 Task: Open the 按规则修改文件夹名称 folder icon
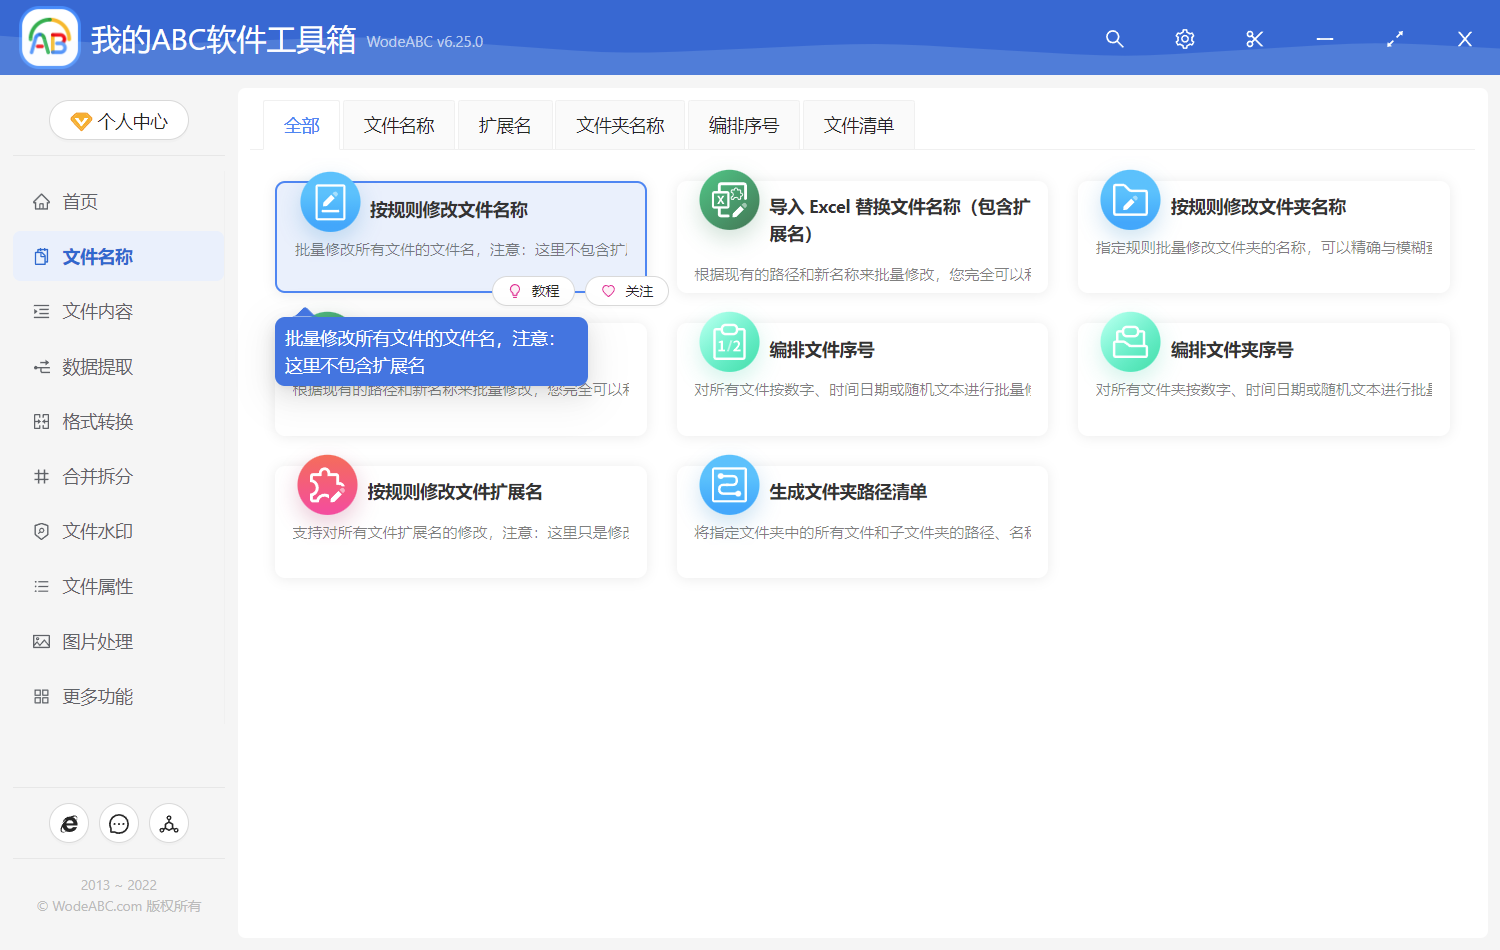coord(1129,201)
